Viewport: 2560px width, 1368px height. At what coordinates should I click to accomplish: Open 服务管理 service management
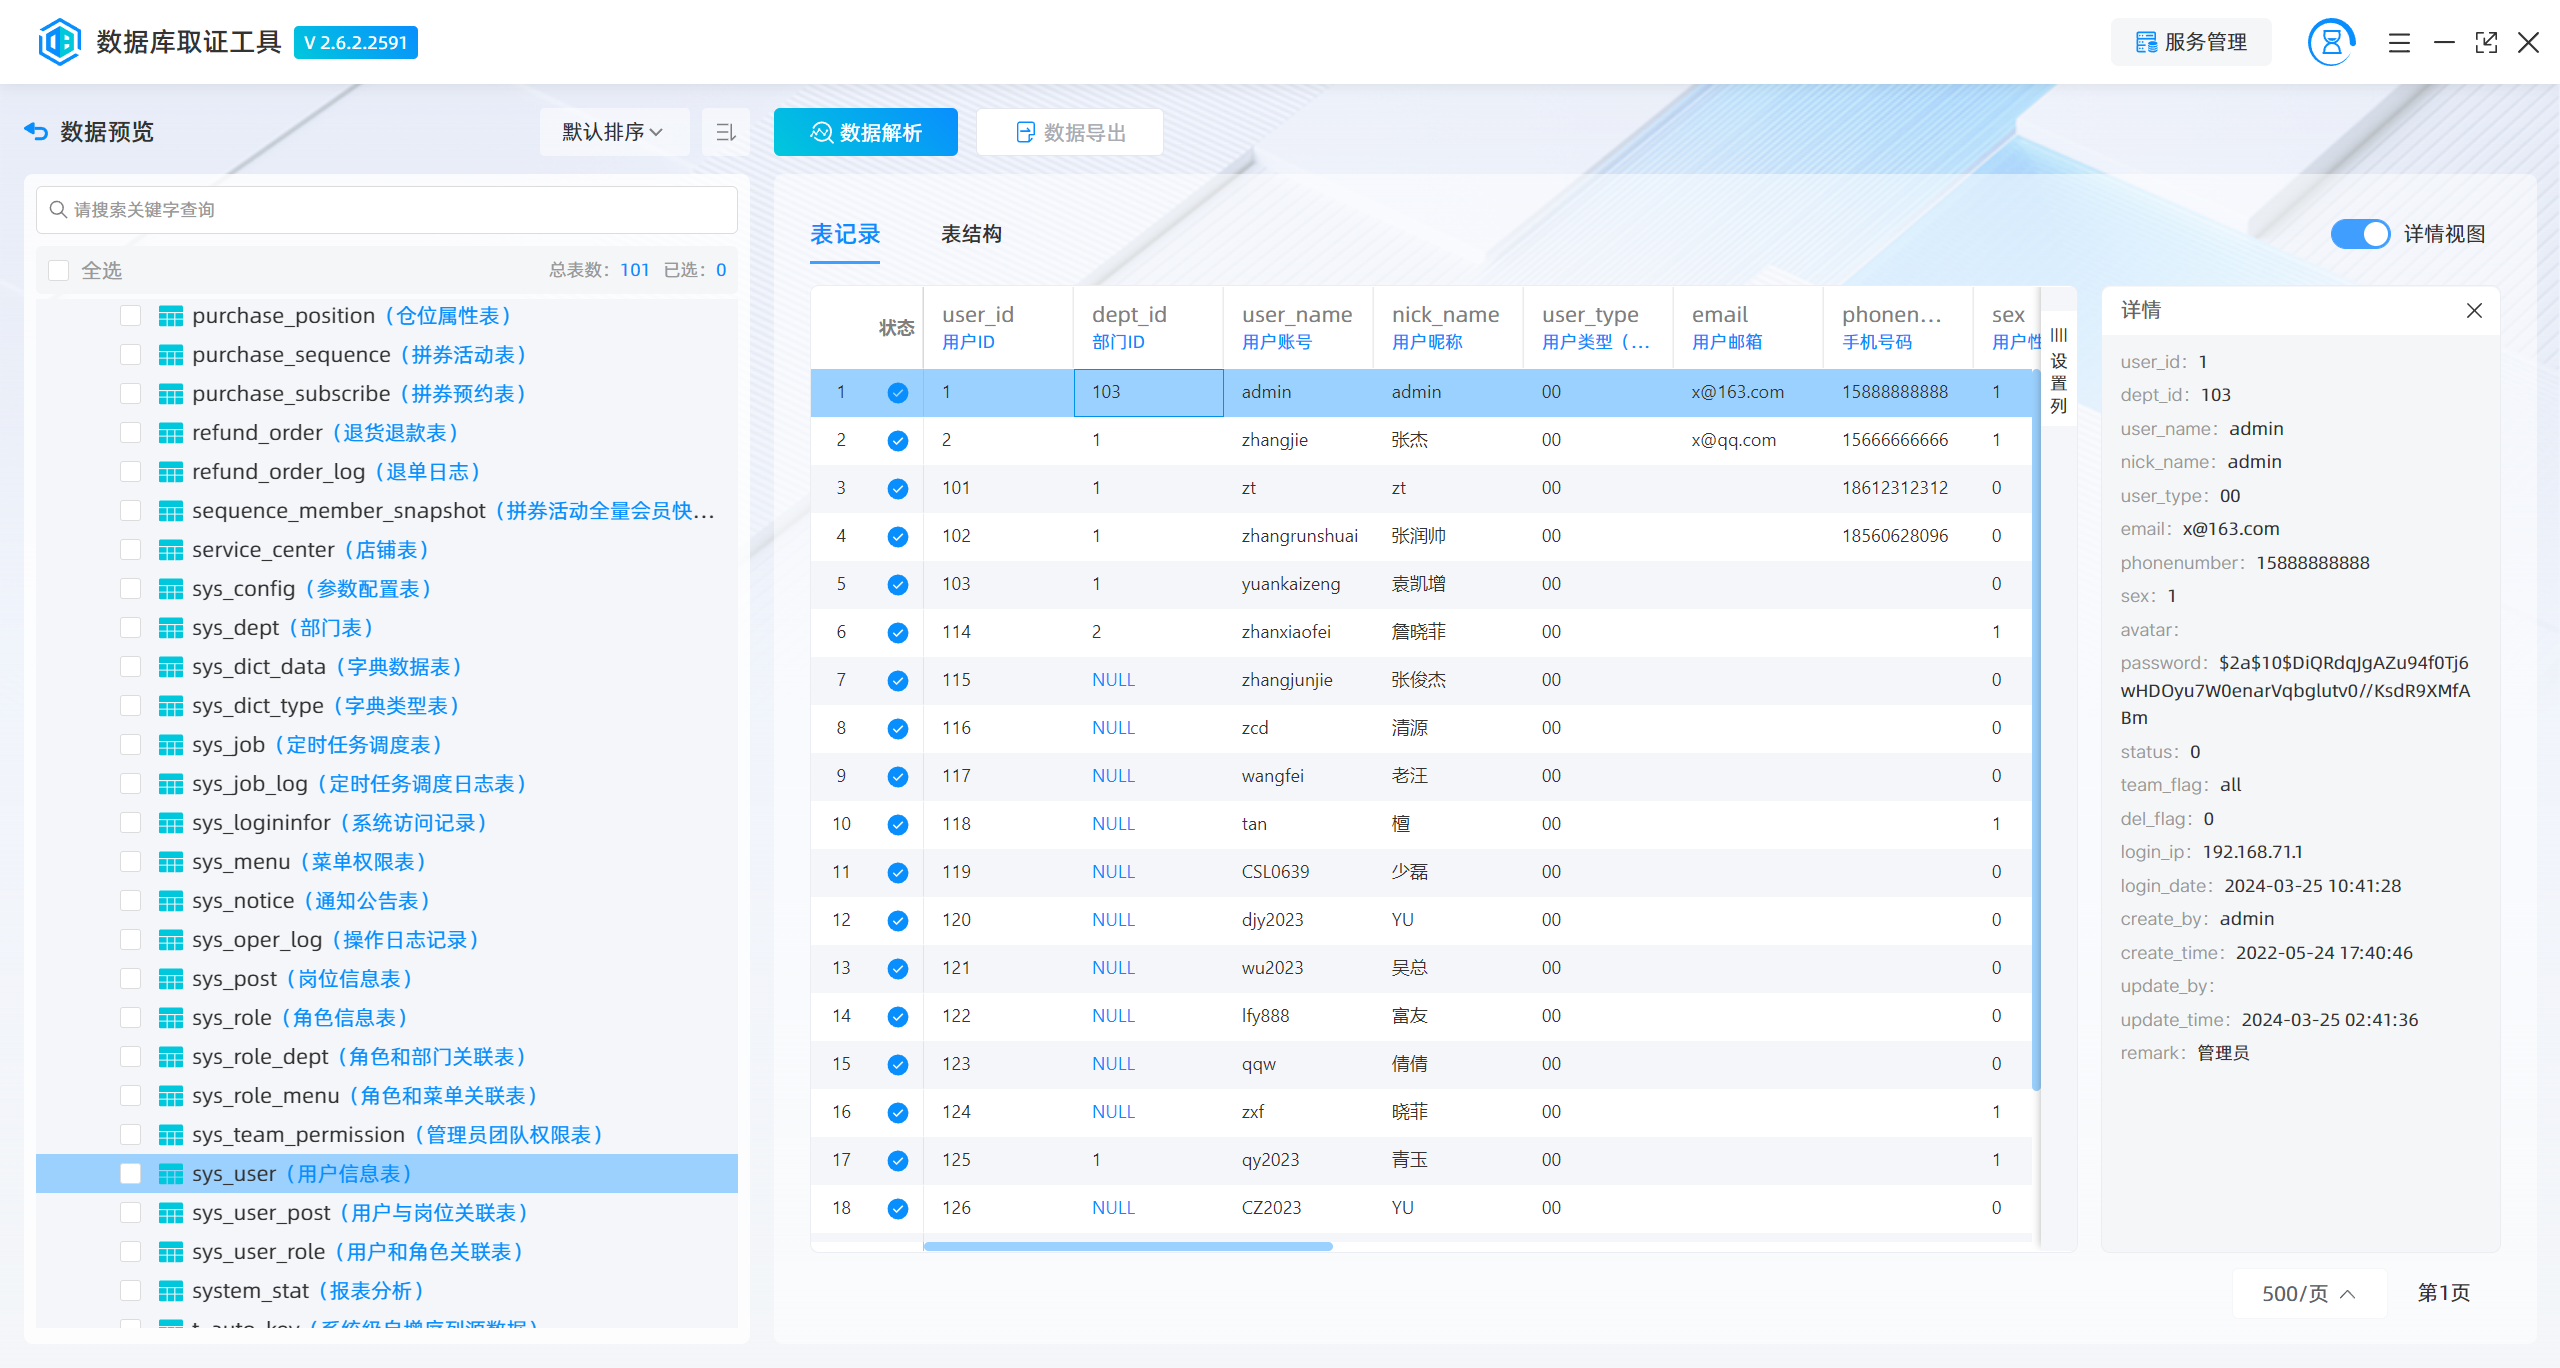(x=2190, y=42)
